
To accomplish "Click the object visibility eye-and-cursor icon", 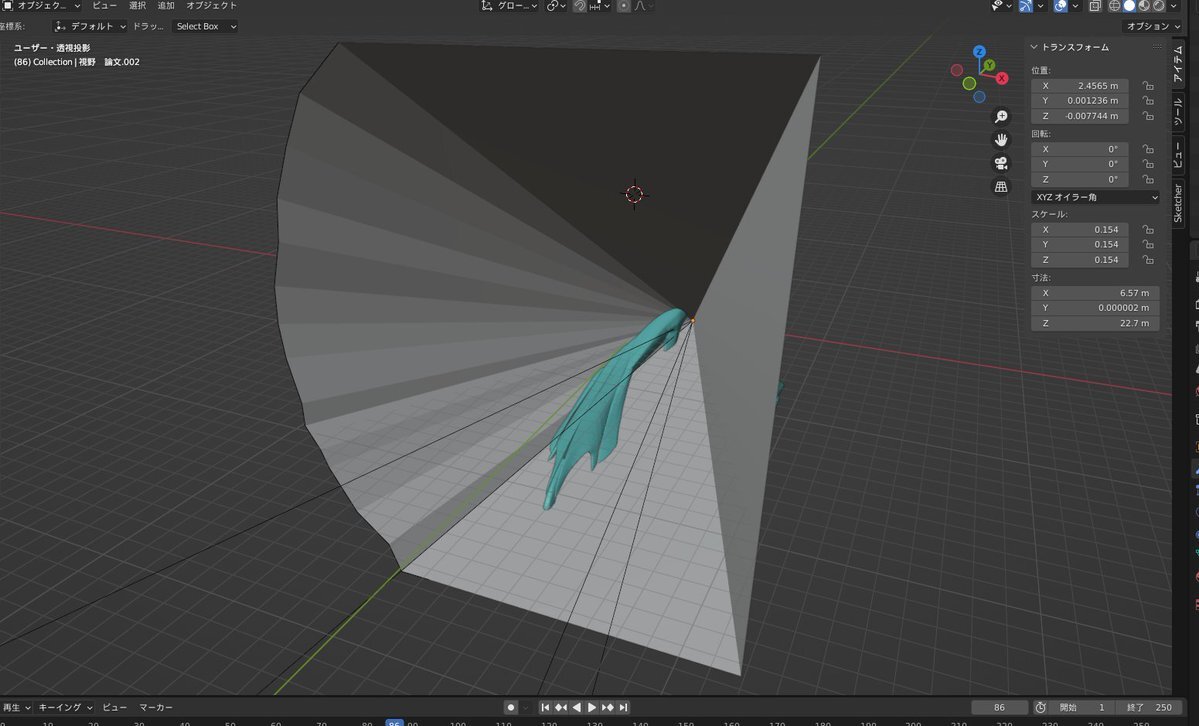I will (997, 6).
